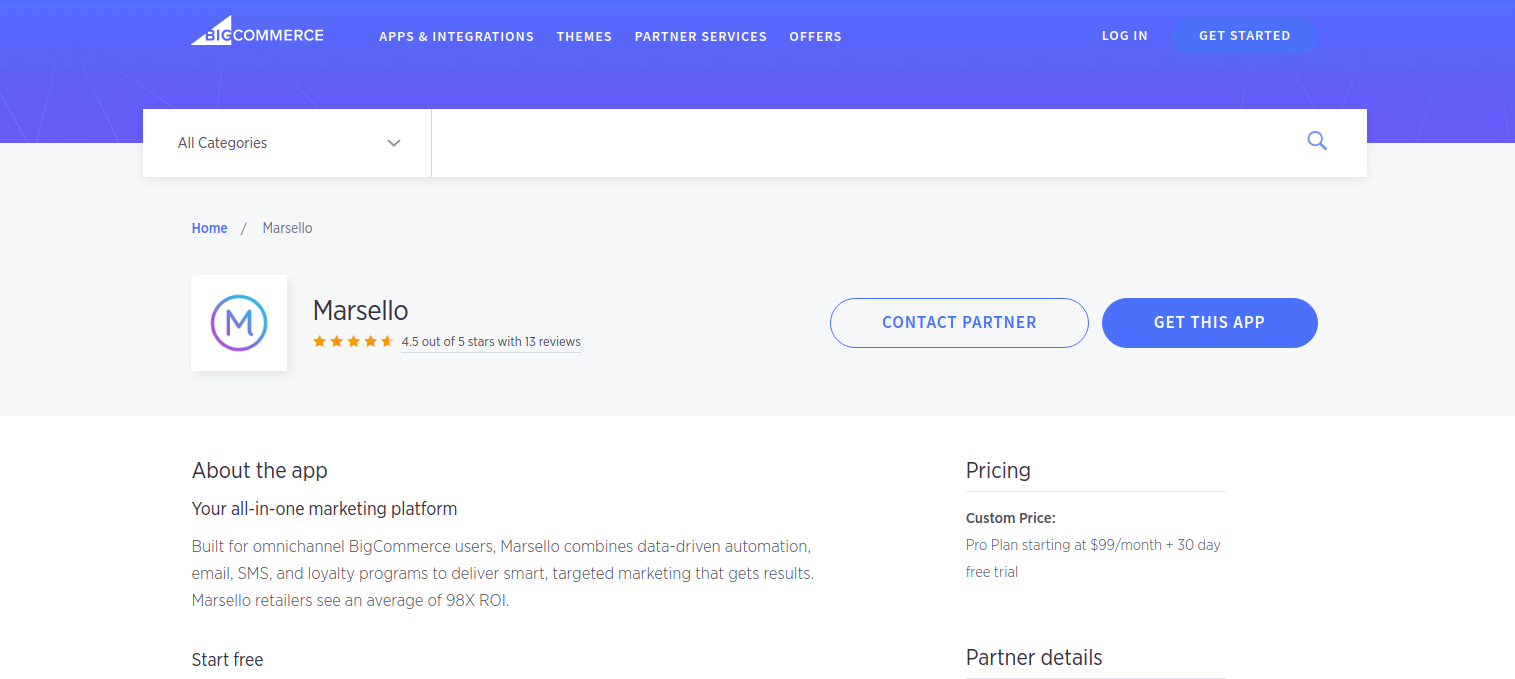
Task: Go to Home breadcrumb link
Action: (x=210, y=228)
